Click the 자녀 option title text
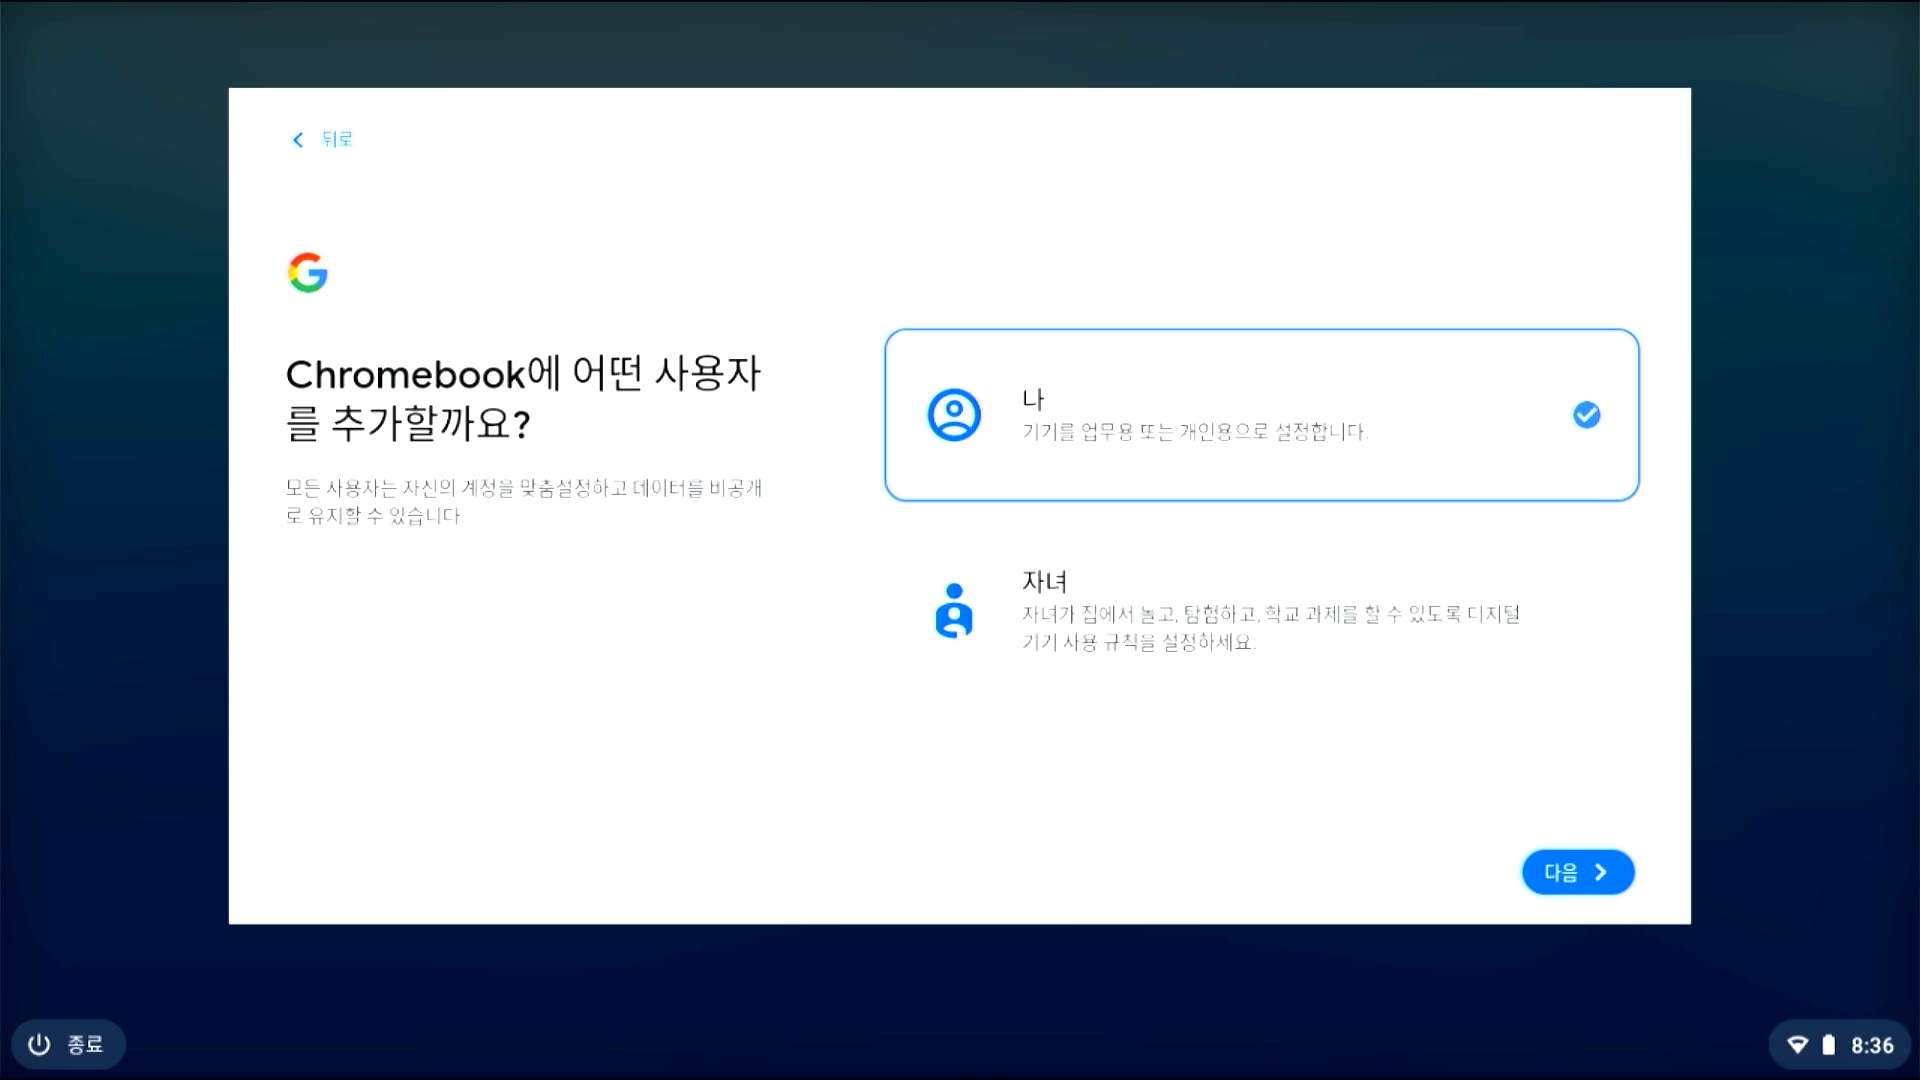Image resolution: width=1920 pixels, height=1080 pixels. (x=1044, y=581)
